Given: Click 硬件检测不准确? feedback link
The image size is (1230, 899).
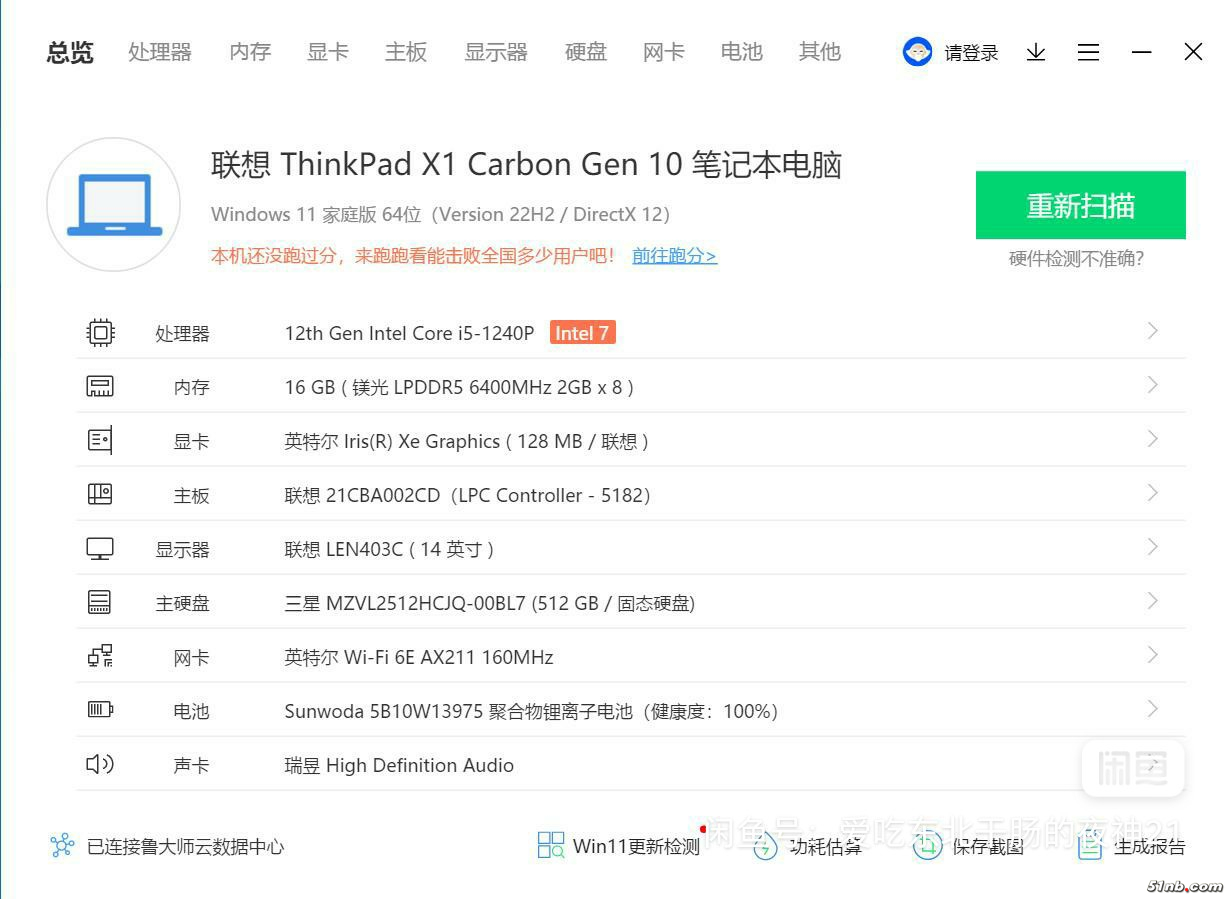Looking at the screenshot, I should 1076,259.
